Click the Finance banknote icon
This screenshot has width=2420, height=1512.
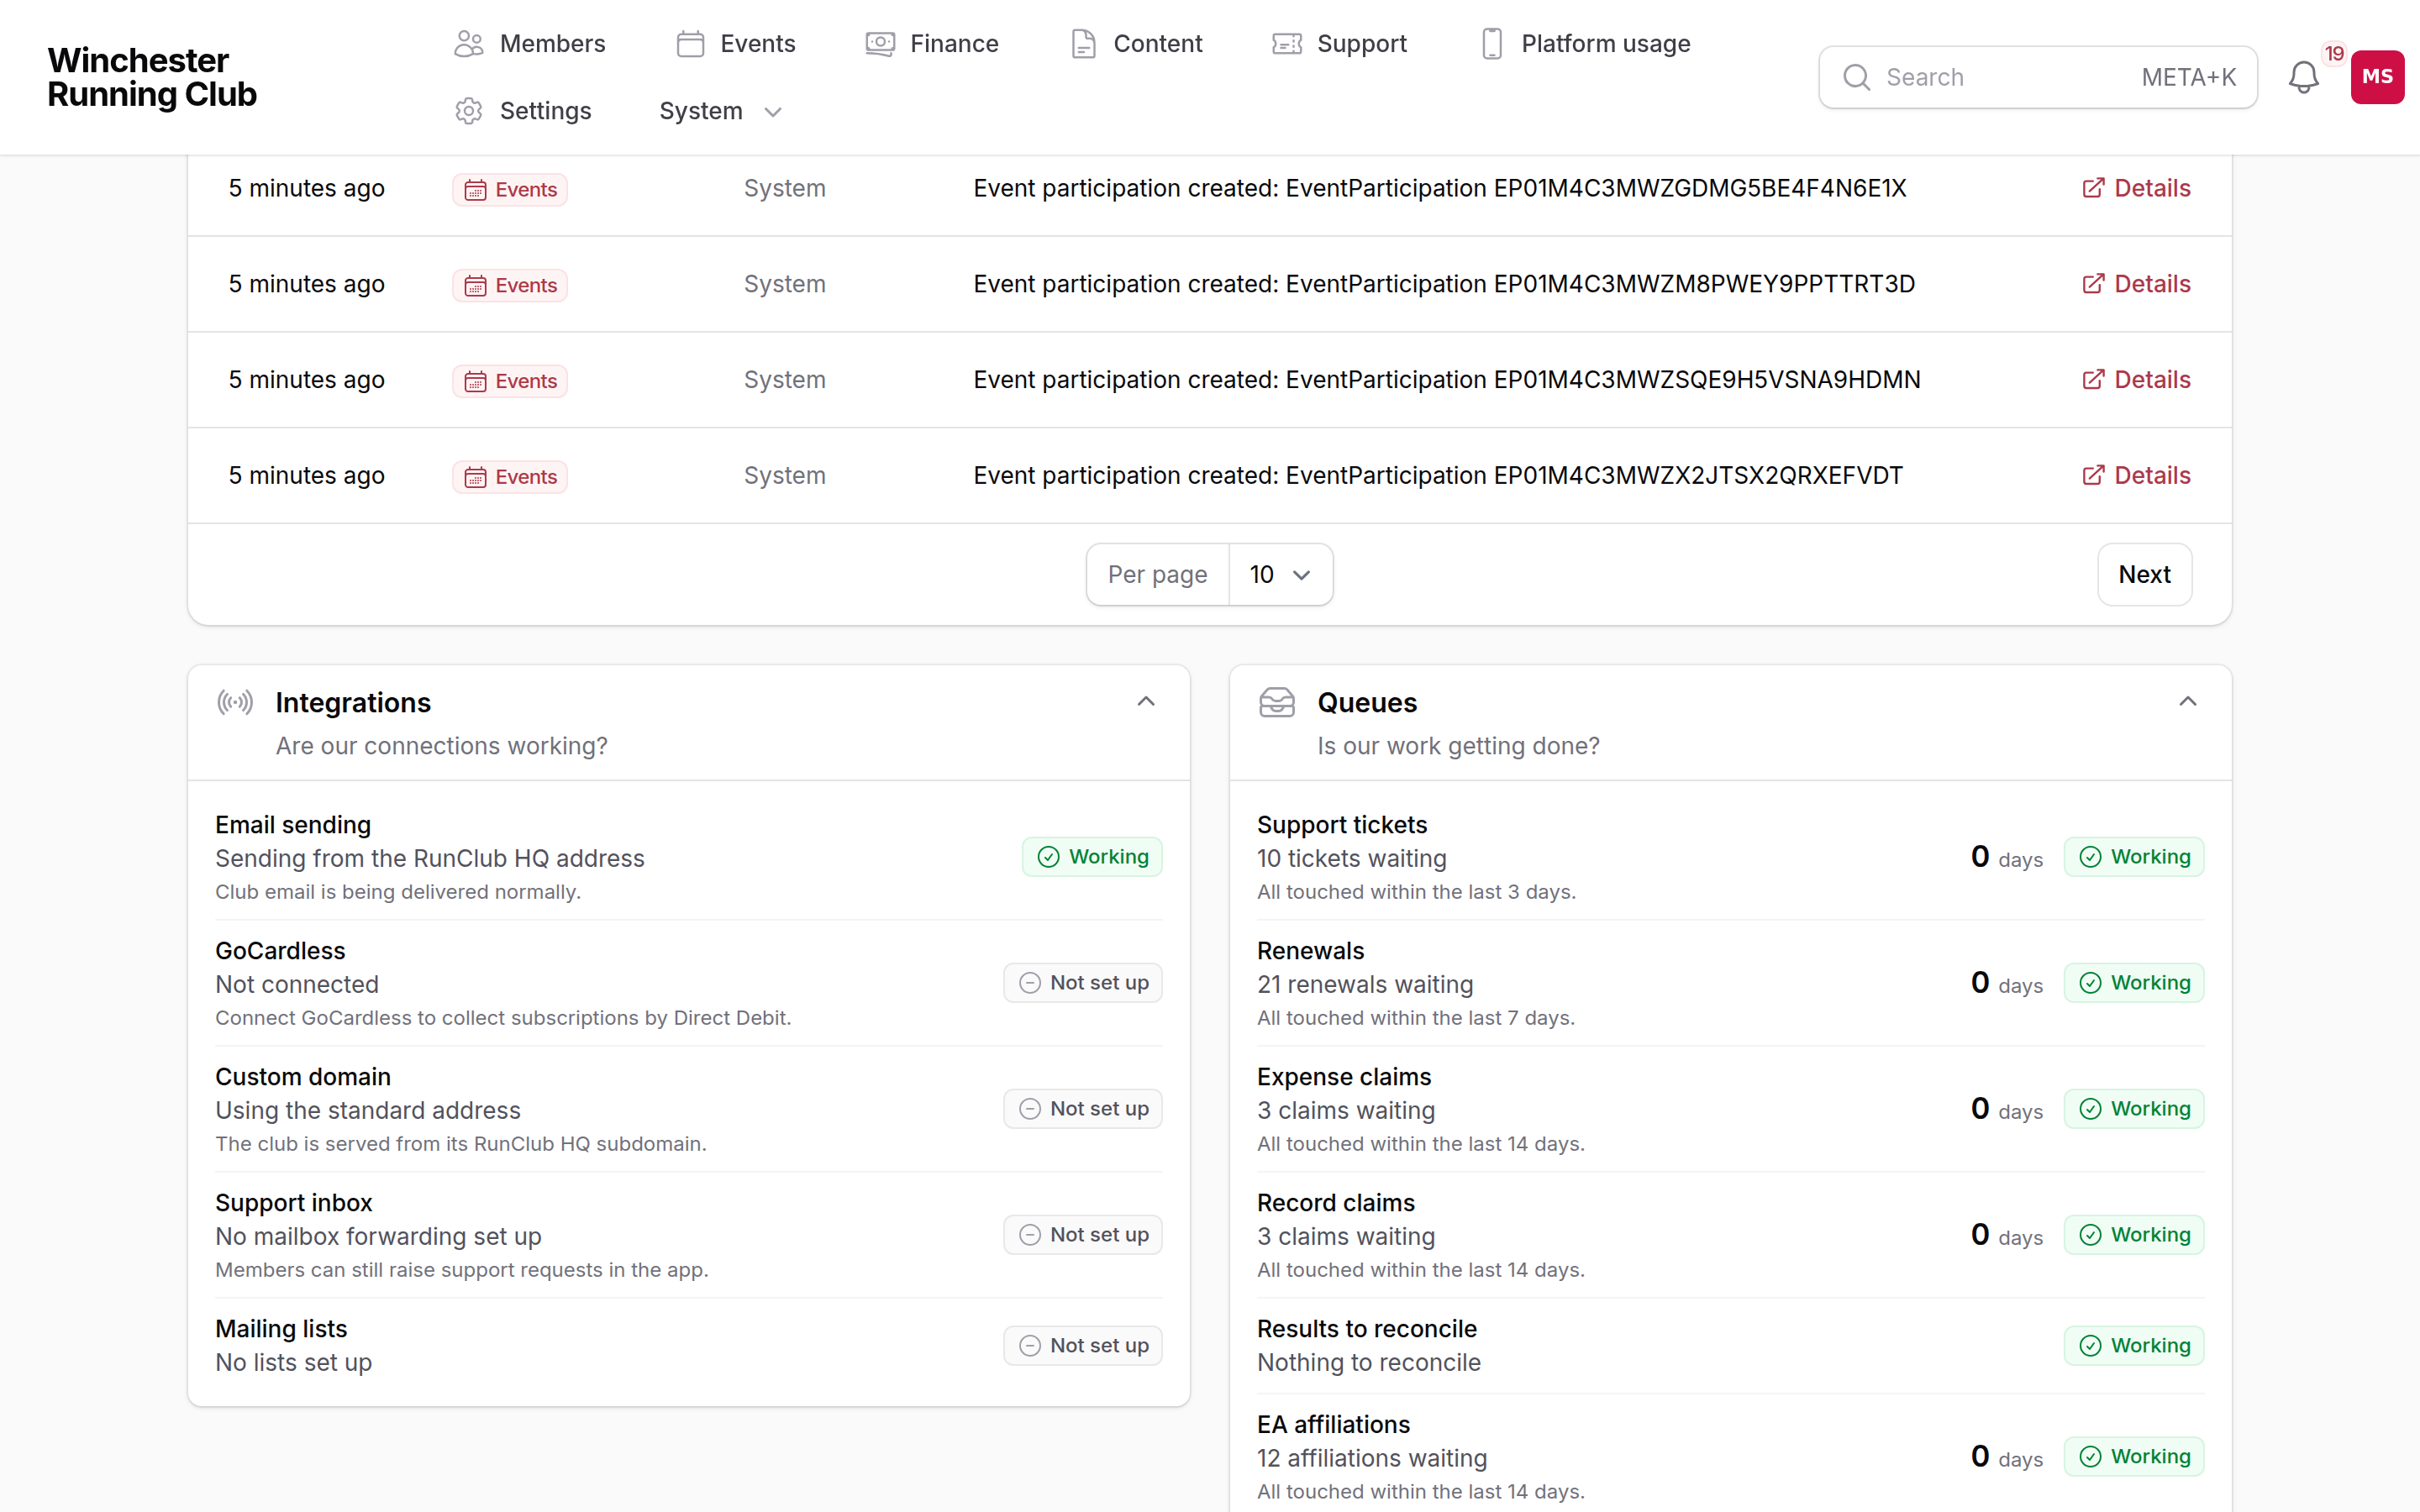click(x=880, y=44)
